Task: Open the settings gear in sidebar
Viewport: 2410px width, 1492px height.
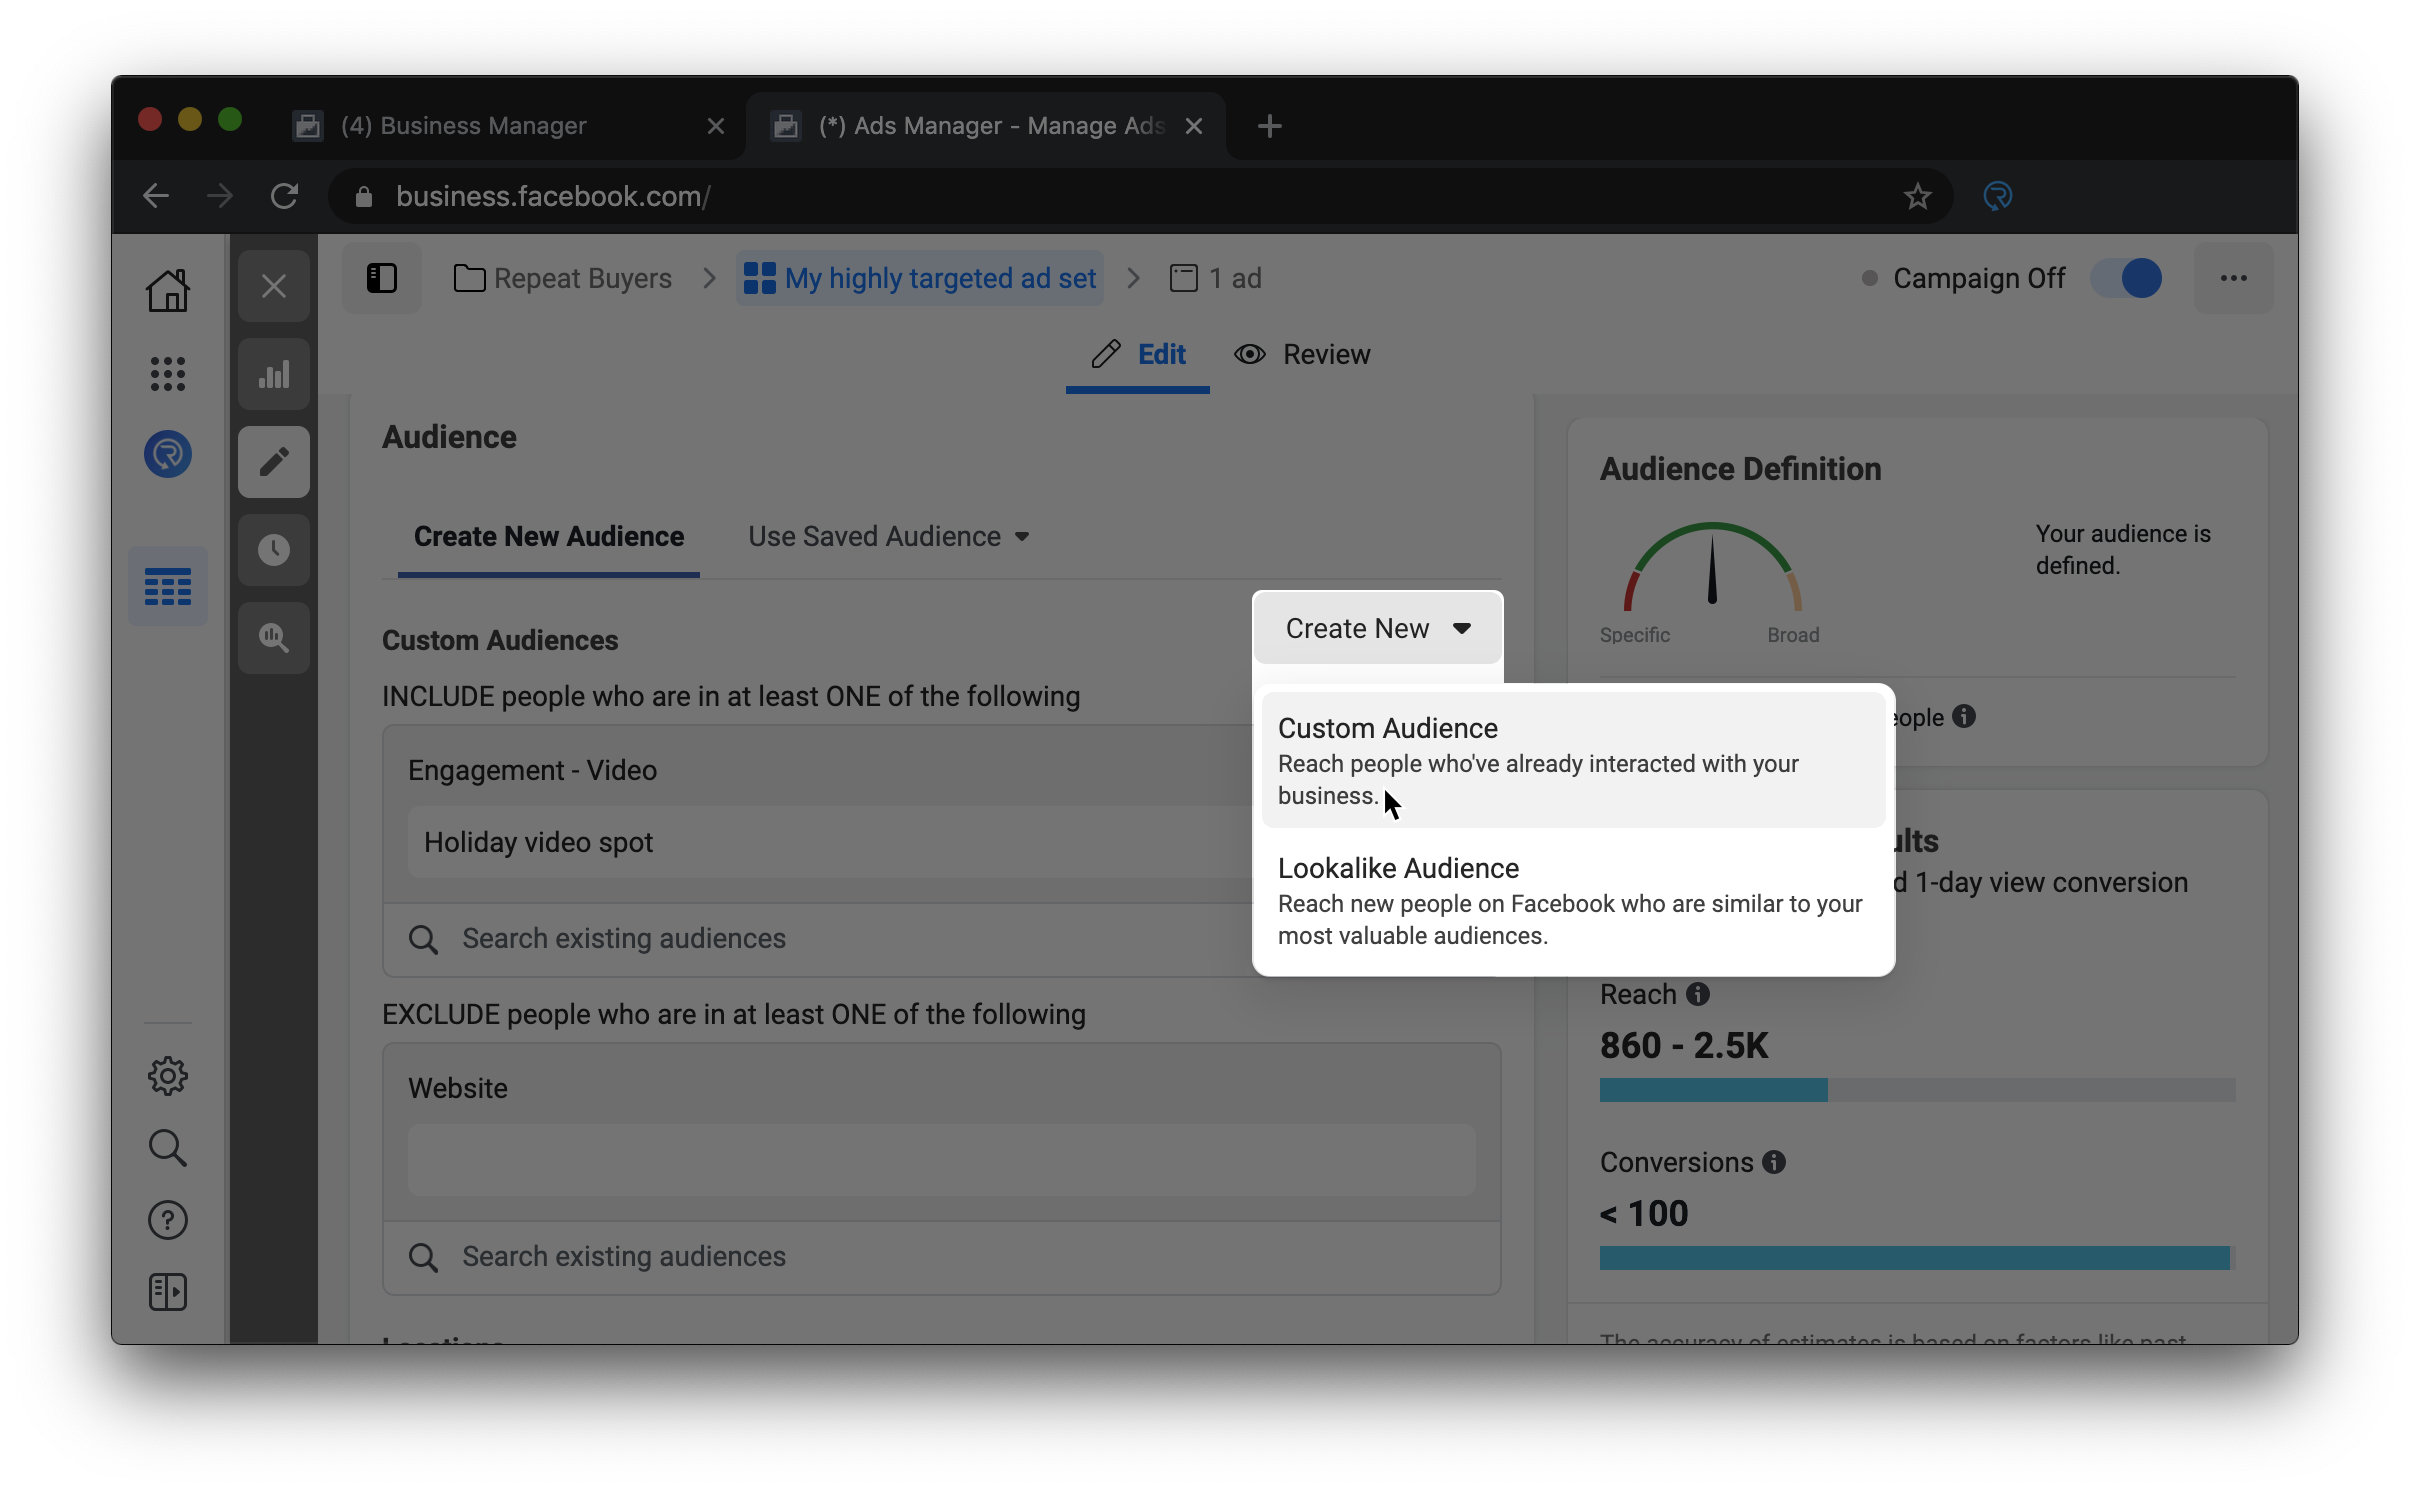Action: pyautogui.click(x=168, y=1076)
